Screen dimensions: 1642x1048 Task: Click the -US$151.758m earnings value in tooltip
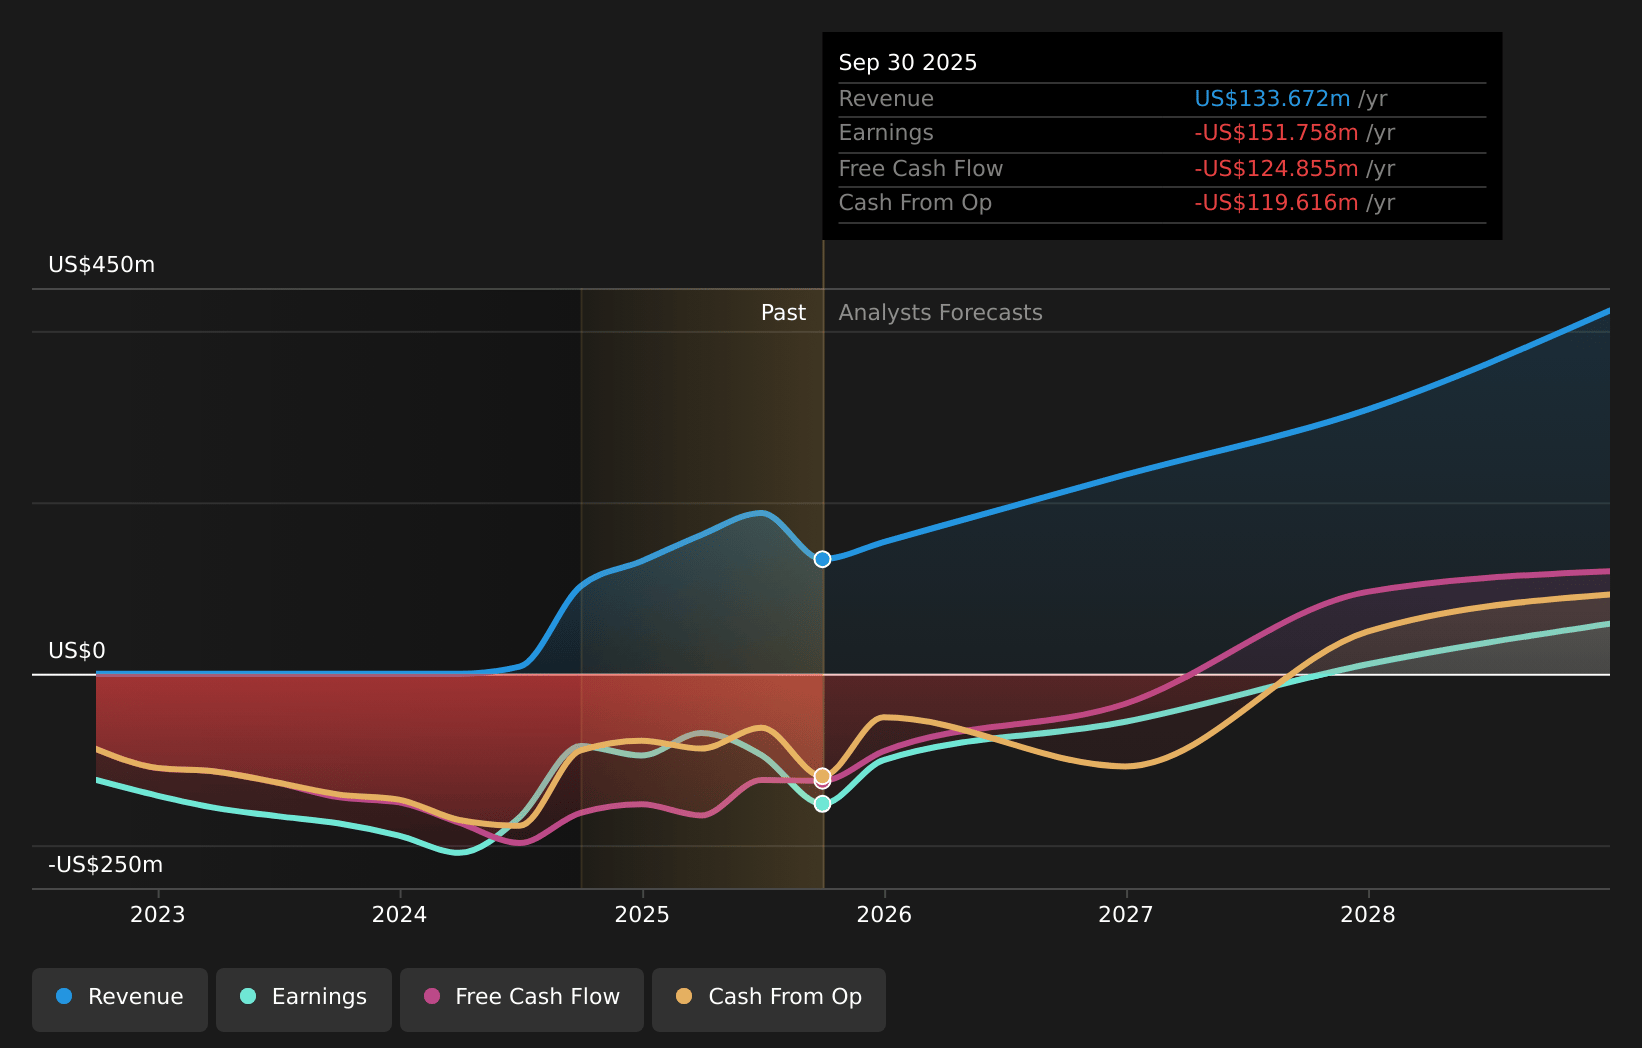tap(1276, 133)
